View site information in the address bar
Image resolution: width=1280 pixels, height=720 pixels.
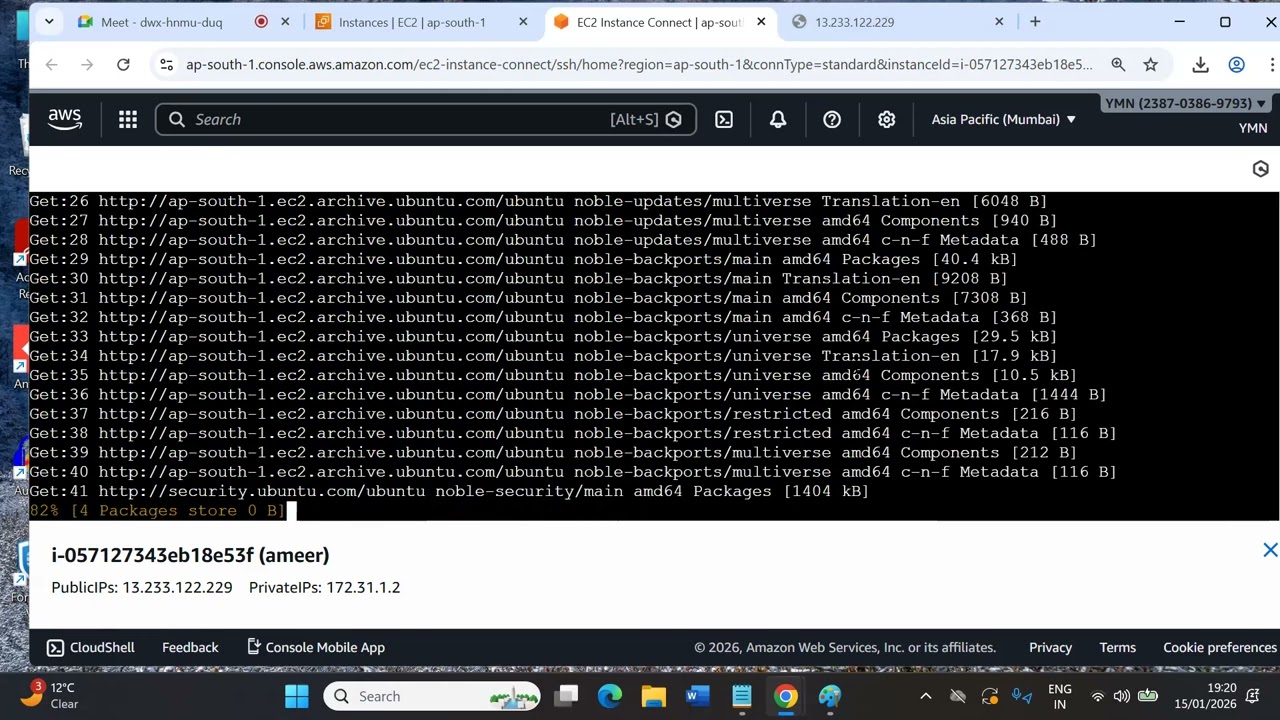click(166, 64)
